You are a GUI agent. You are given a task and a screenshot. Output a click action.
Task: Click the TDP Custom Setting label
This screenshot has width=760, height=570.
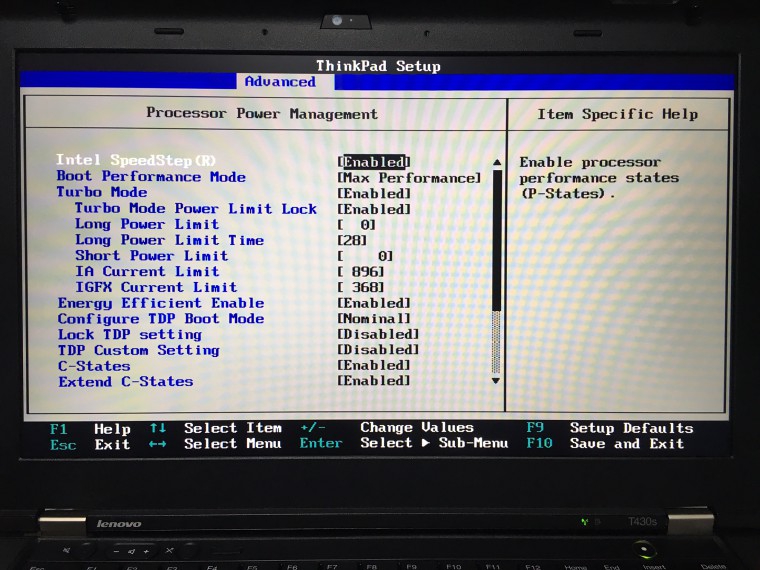[x=139, y=350]
